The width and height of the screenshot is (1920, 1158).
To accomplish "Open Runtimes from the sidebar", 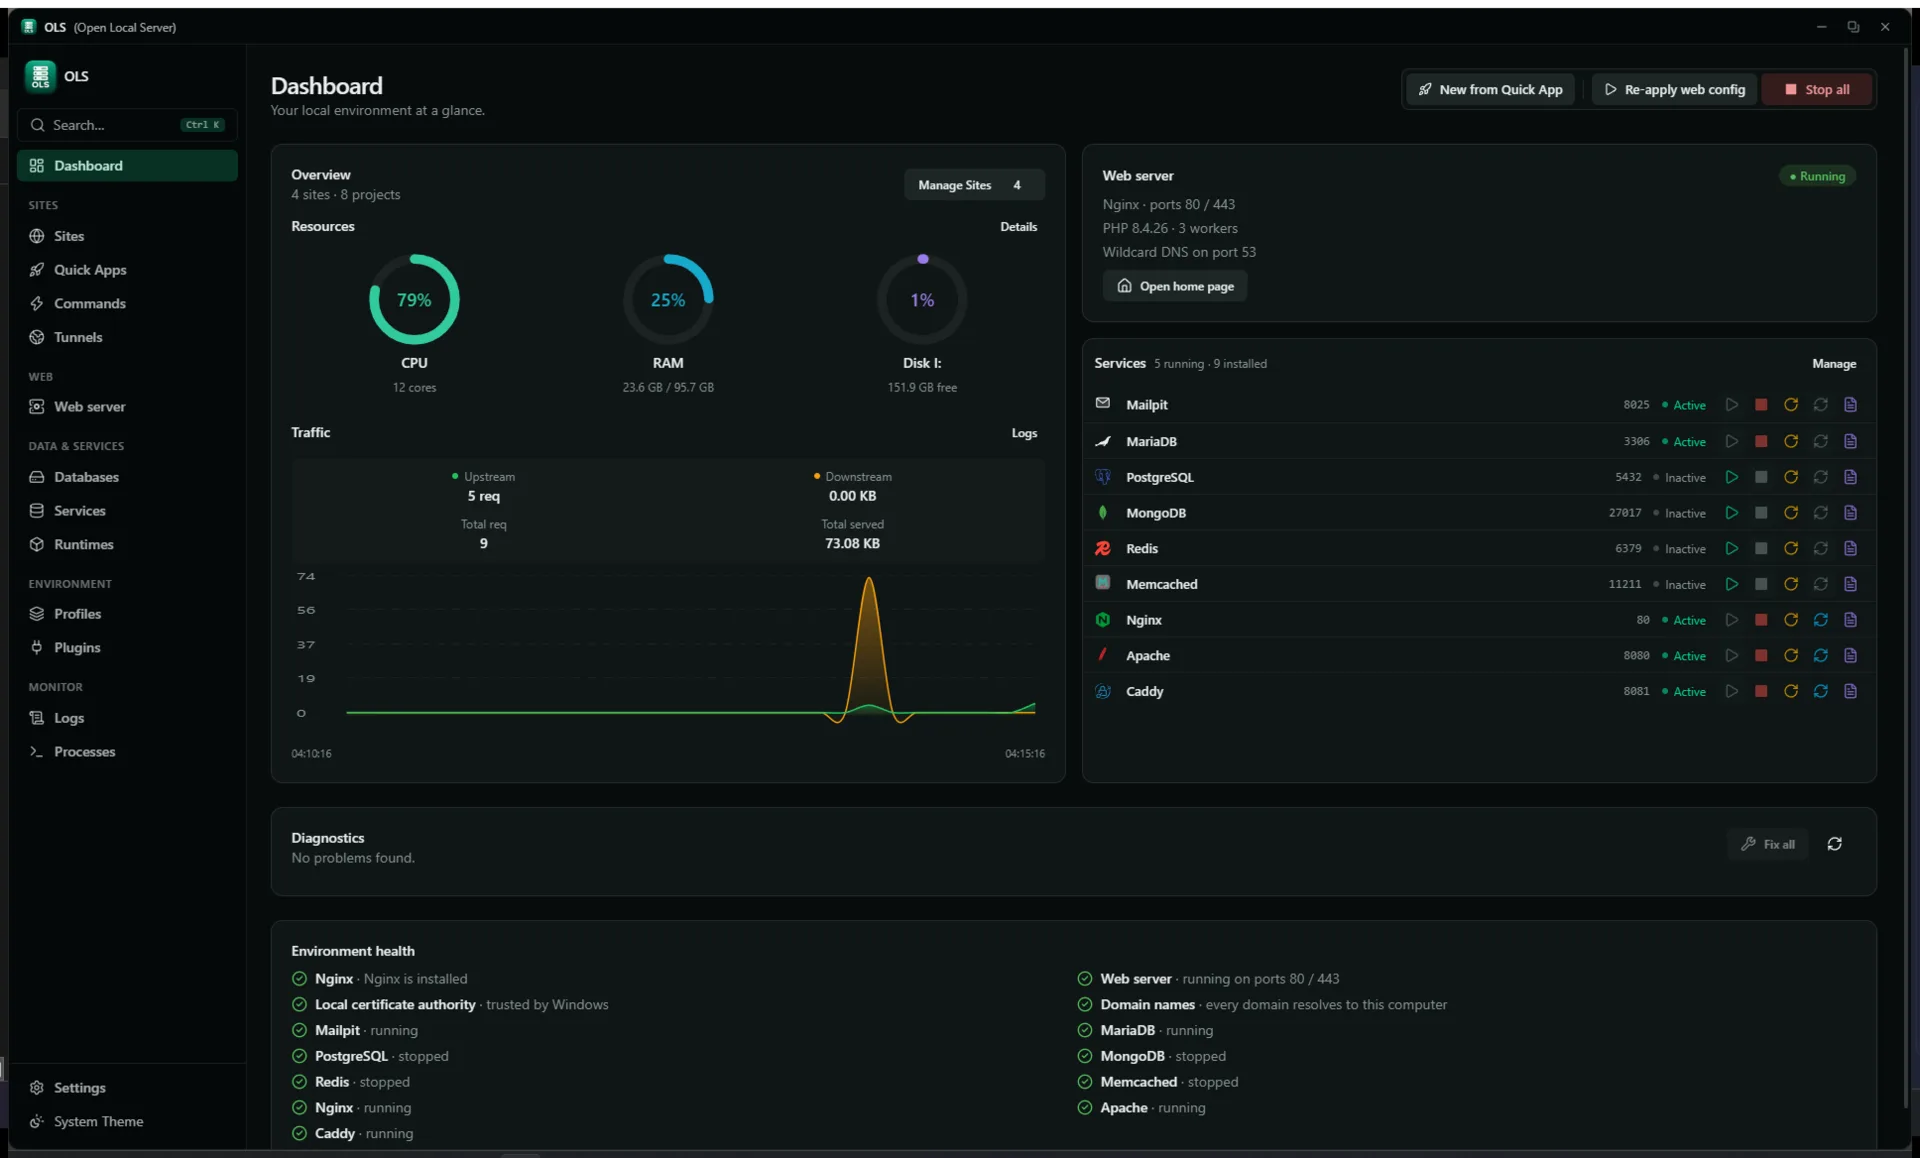I will pyautogui.click(x=127, y=545).
